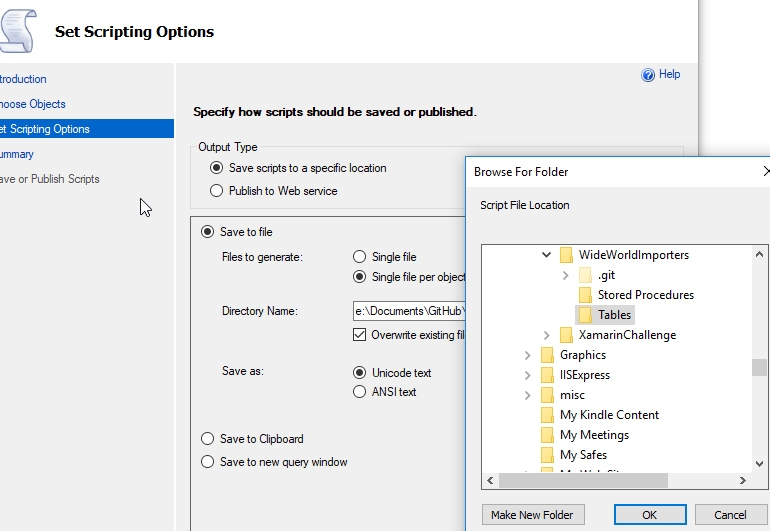This screenshot has height=531, width=770.
Task: Click the Graphics folder icon
Action: coord(547,355)
